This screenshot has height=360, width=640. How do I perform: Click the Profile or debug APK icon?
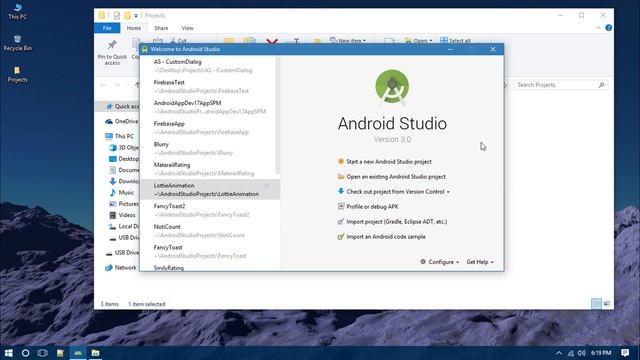click(x=341, y=206)
